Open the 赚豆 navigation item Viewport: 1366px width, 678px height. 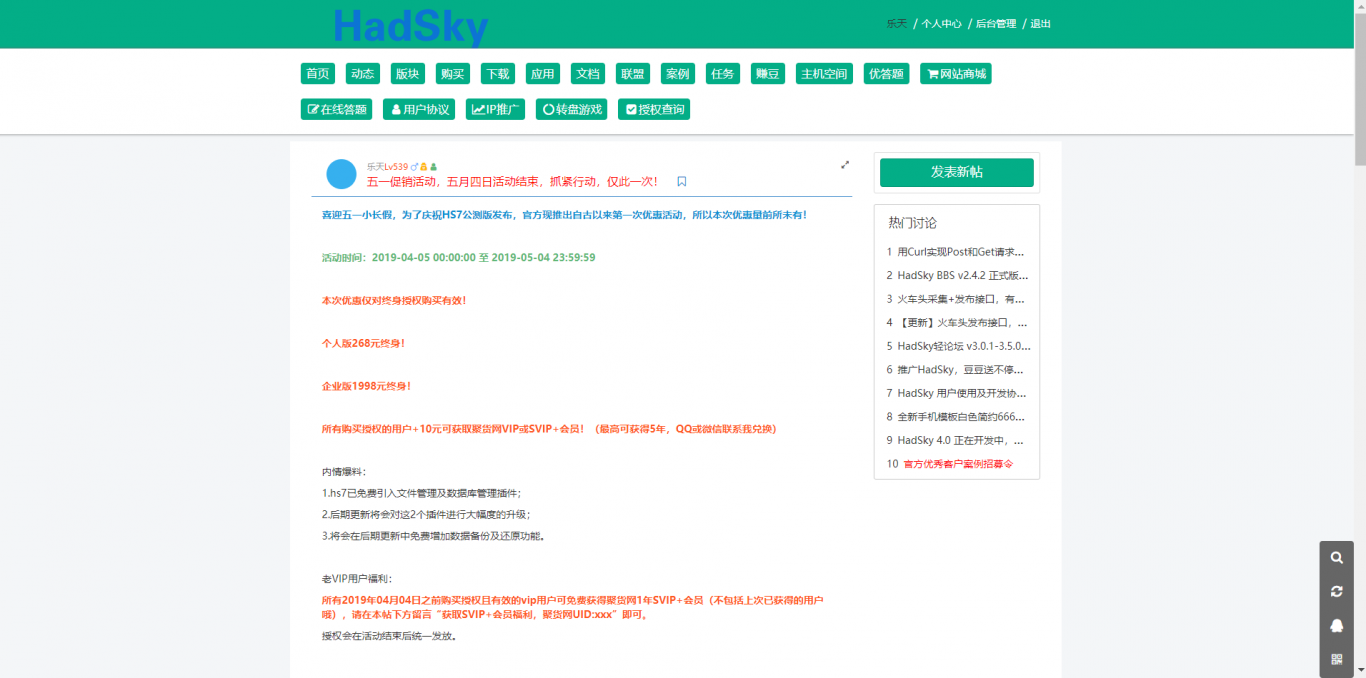point(768,74)
